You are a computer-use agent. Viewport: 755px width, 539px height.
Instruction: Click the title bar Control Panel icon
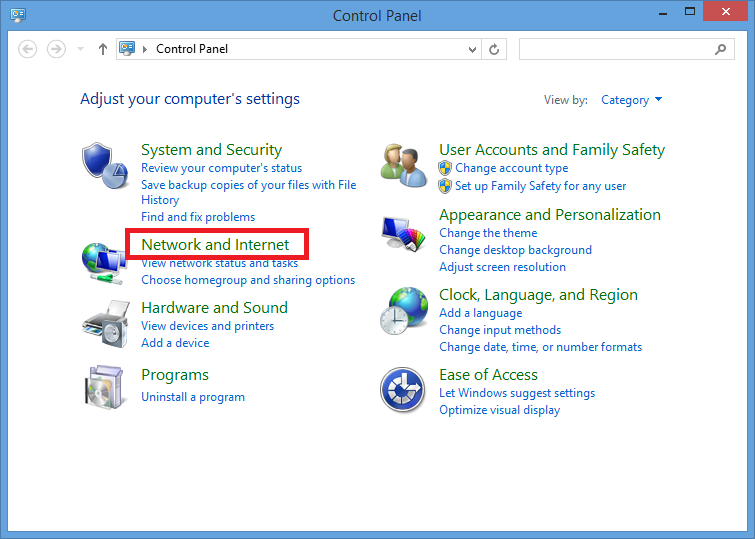point(18,15)
